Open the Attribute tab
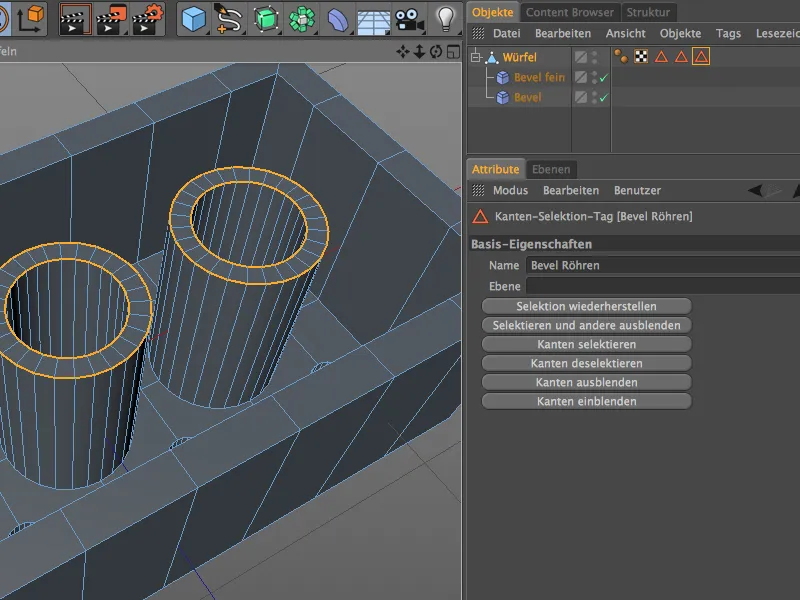The width and height of the screenshot is (800, 600). (x=495, y=169)
